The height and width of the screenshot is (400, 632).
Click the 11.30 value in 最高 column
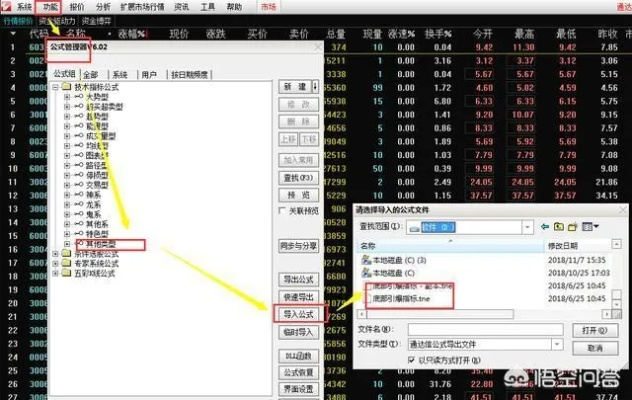tap(524, 47)
